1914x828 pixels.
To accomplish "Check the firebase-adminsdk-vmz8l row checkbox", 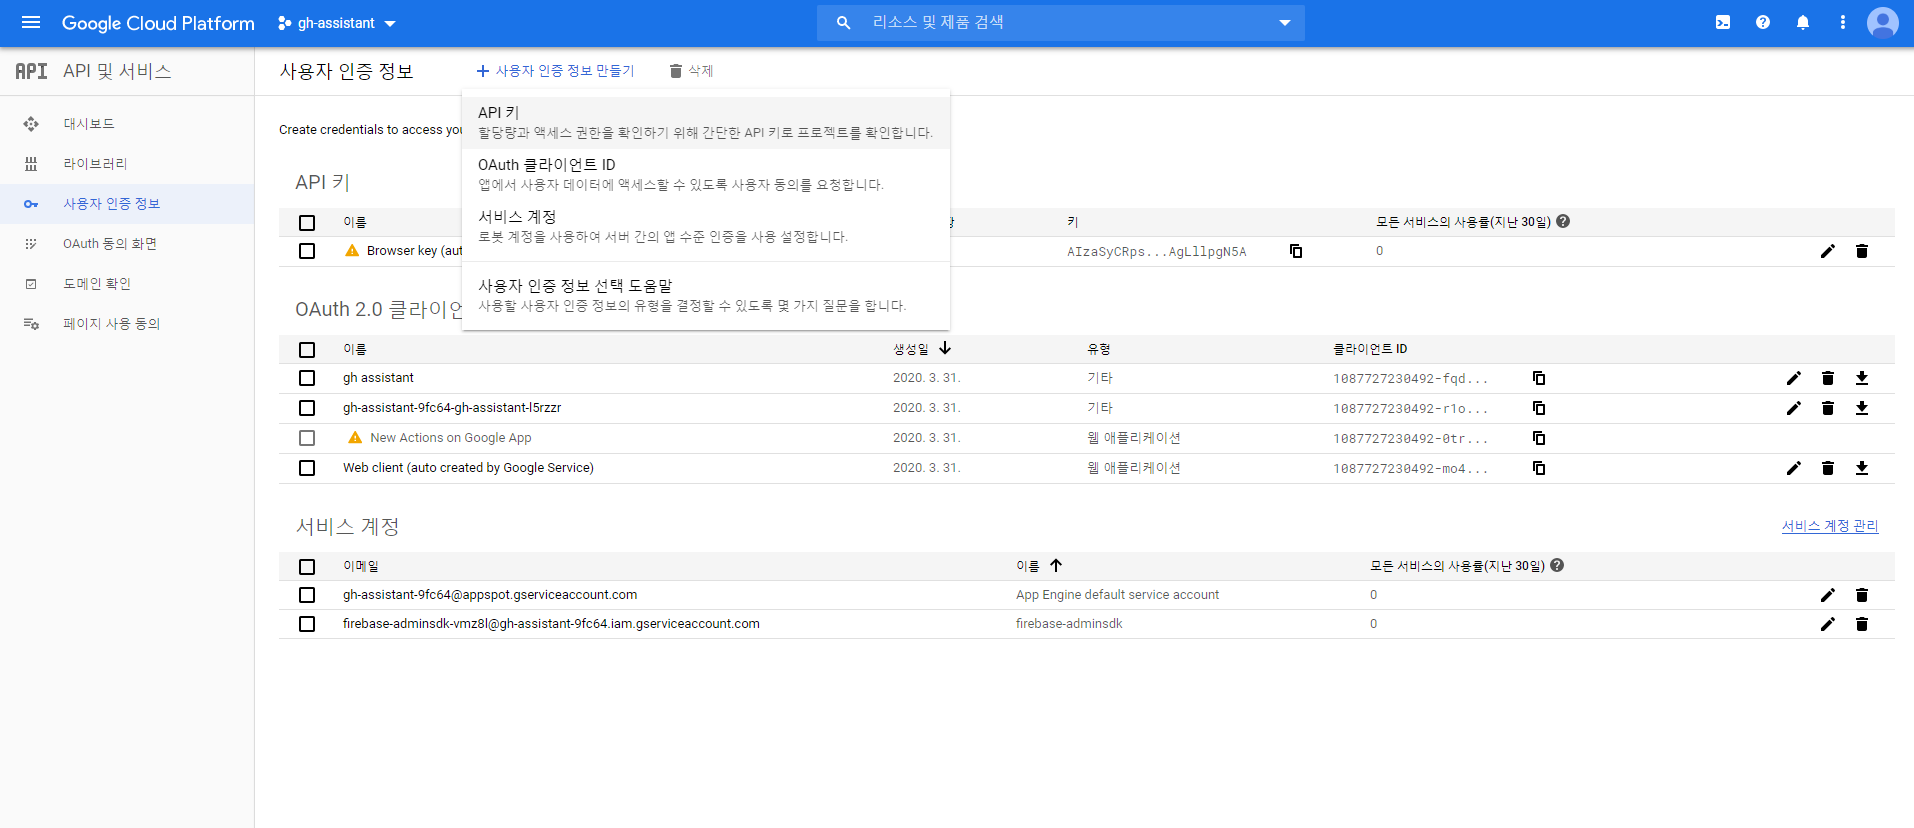I will pyautogui.click(x=307, y=624).
